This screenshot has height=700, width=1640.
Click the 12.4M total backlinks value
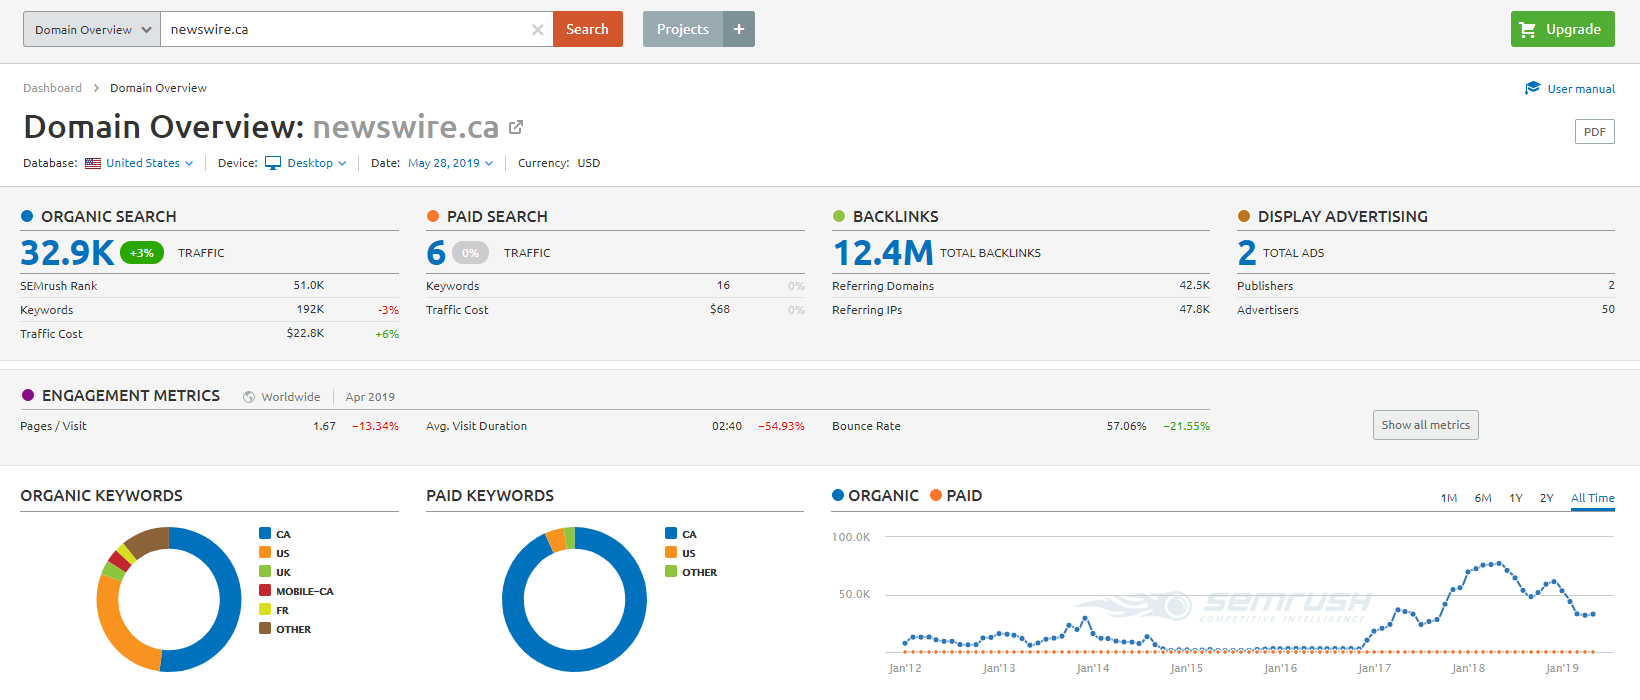883,252
